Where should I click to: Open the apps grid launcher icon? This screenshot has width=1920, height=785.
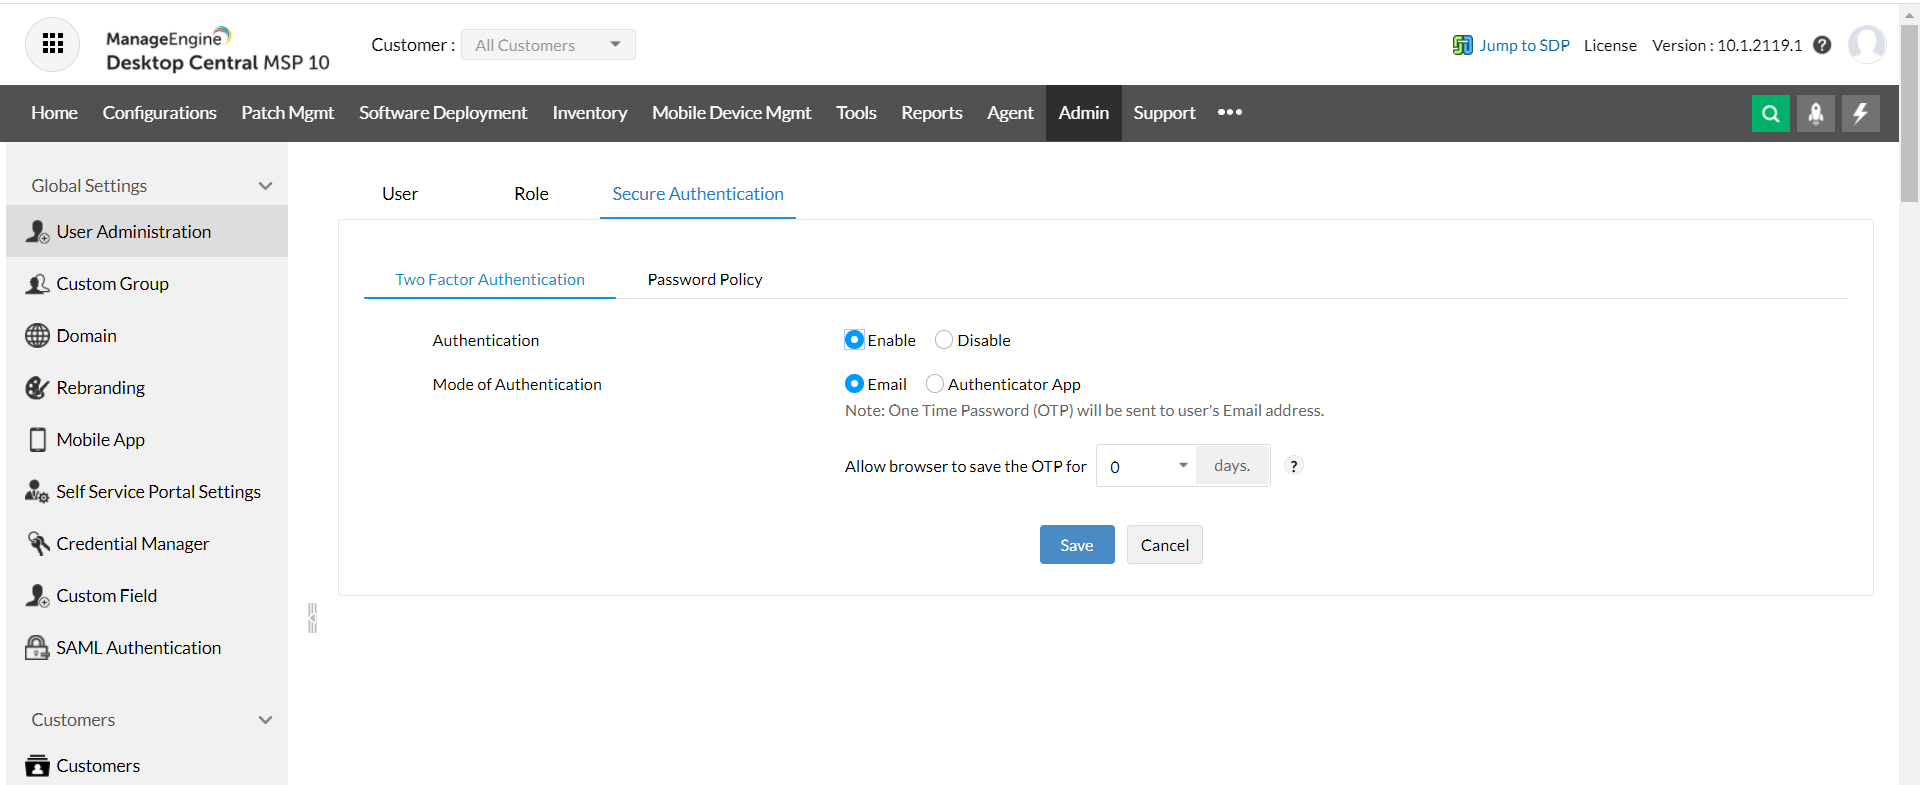click(x=52, y=44)
